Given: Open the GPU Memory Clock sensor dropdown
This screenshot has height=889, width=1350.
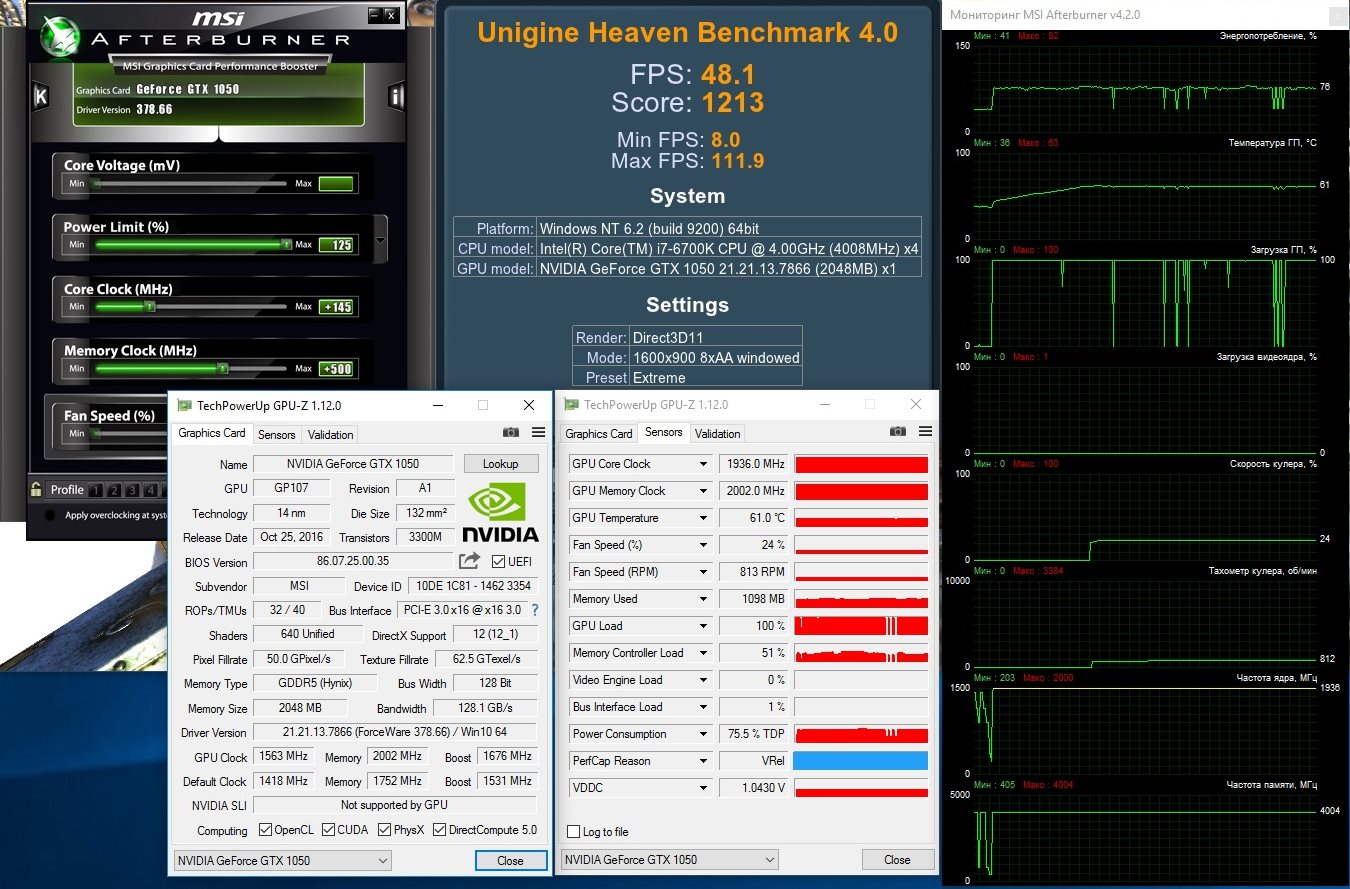Looking at the screenshot, I should [703, 491].
